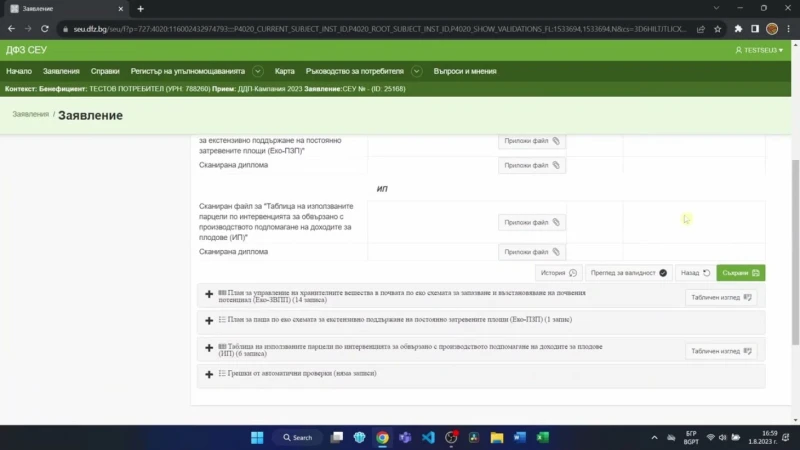Expand the ИП used parcels table section
800x450 pixels.
pyautogui.click(x=209, y=348)
